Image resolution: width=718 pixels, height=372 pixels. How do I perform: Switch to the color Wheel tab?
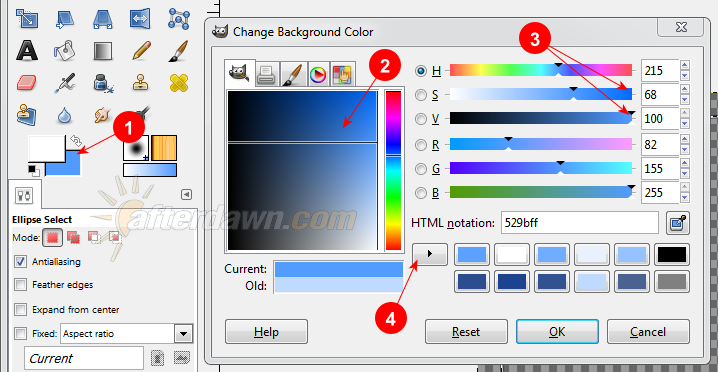[318, 75]
